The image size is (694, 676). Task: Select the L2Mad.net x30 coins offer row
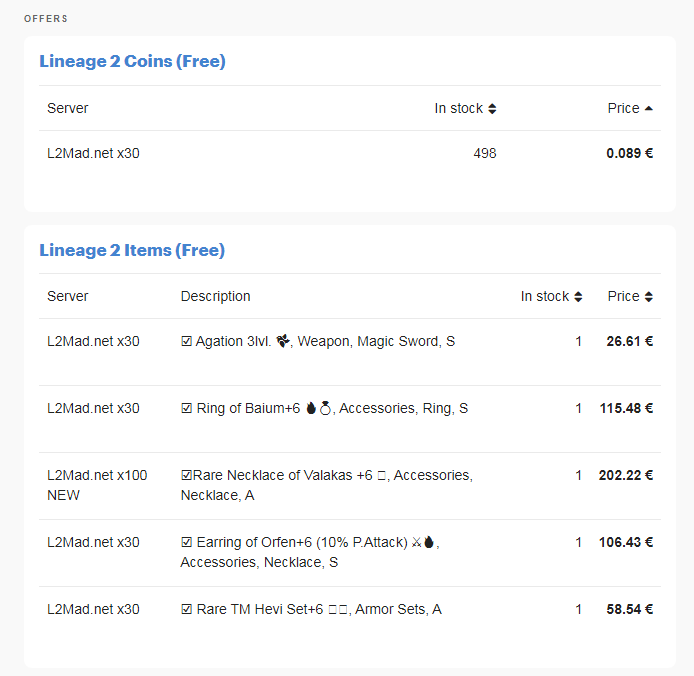[350, 153]
